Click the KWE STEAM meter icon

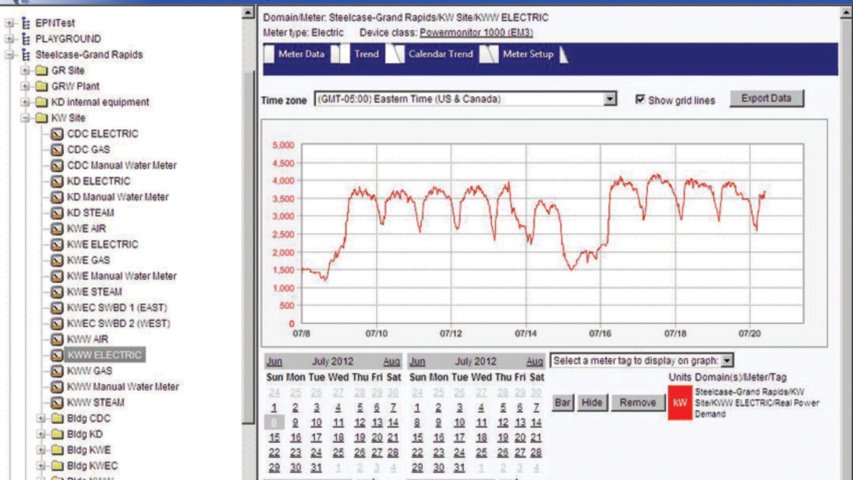57,292
